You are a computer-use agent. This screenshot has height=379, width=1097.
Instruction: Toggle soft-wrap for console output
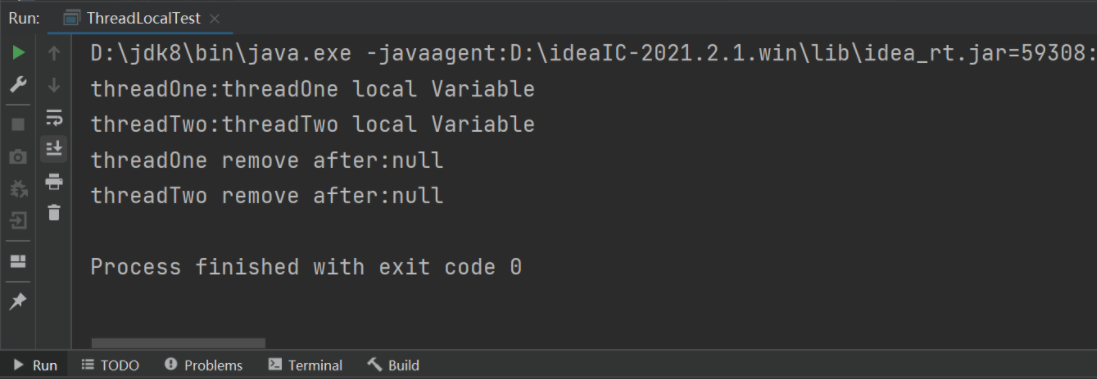click(54, 117)
